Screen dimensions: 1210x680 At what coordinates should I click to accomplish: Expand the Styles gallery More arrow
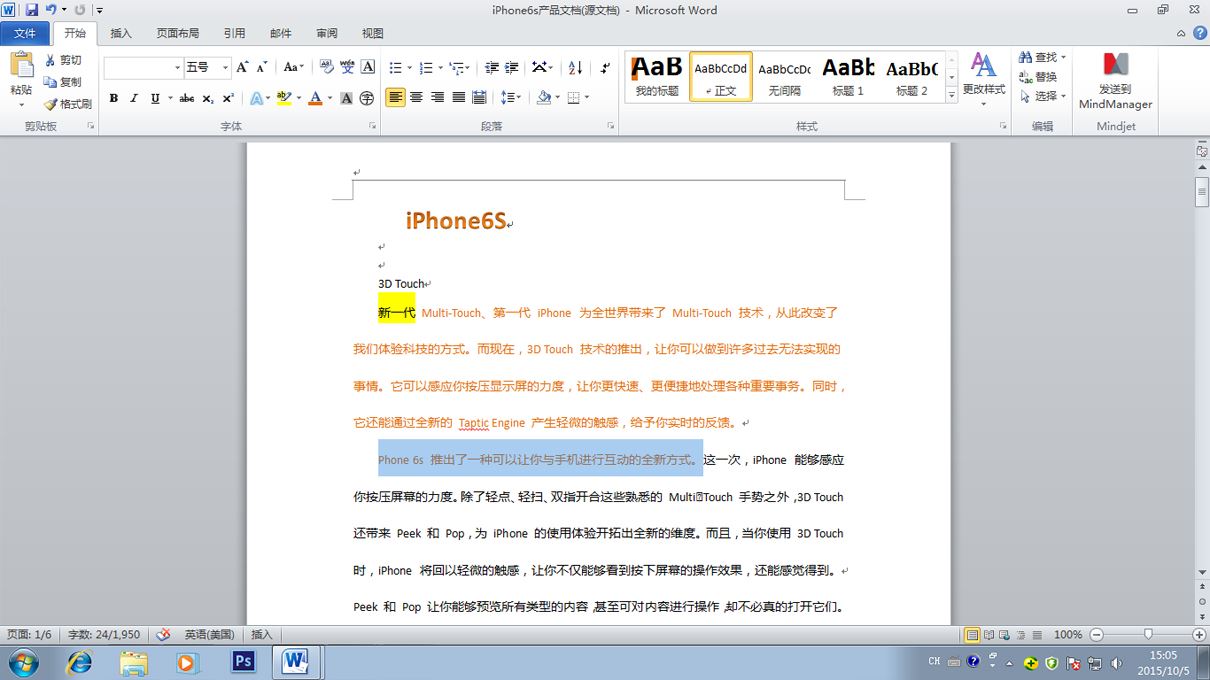point(951,95)
